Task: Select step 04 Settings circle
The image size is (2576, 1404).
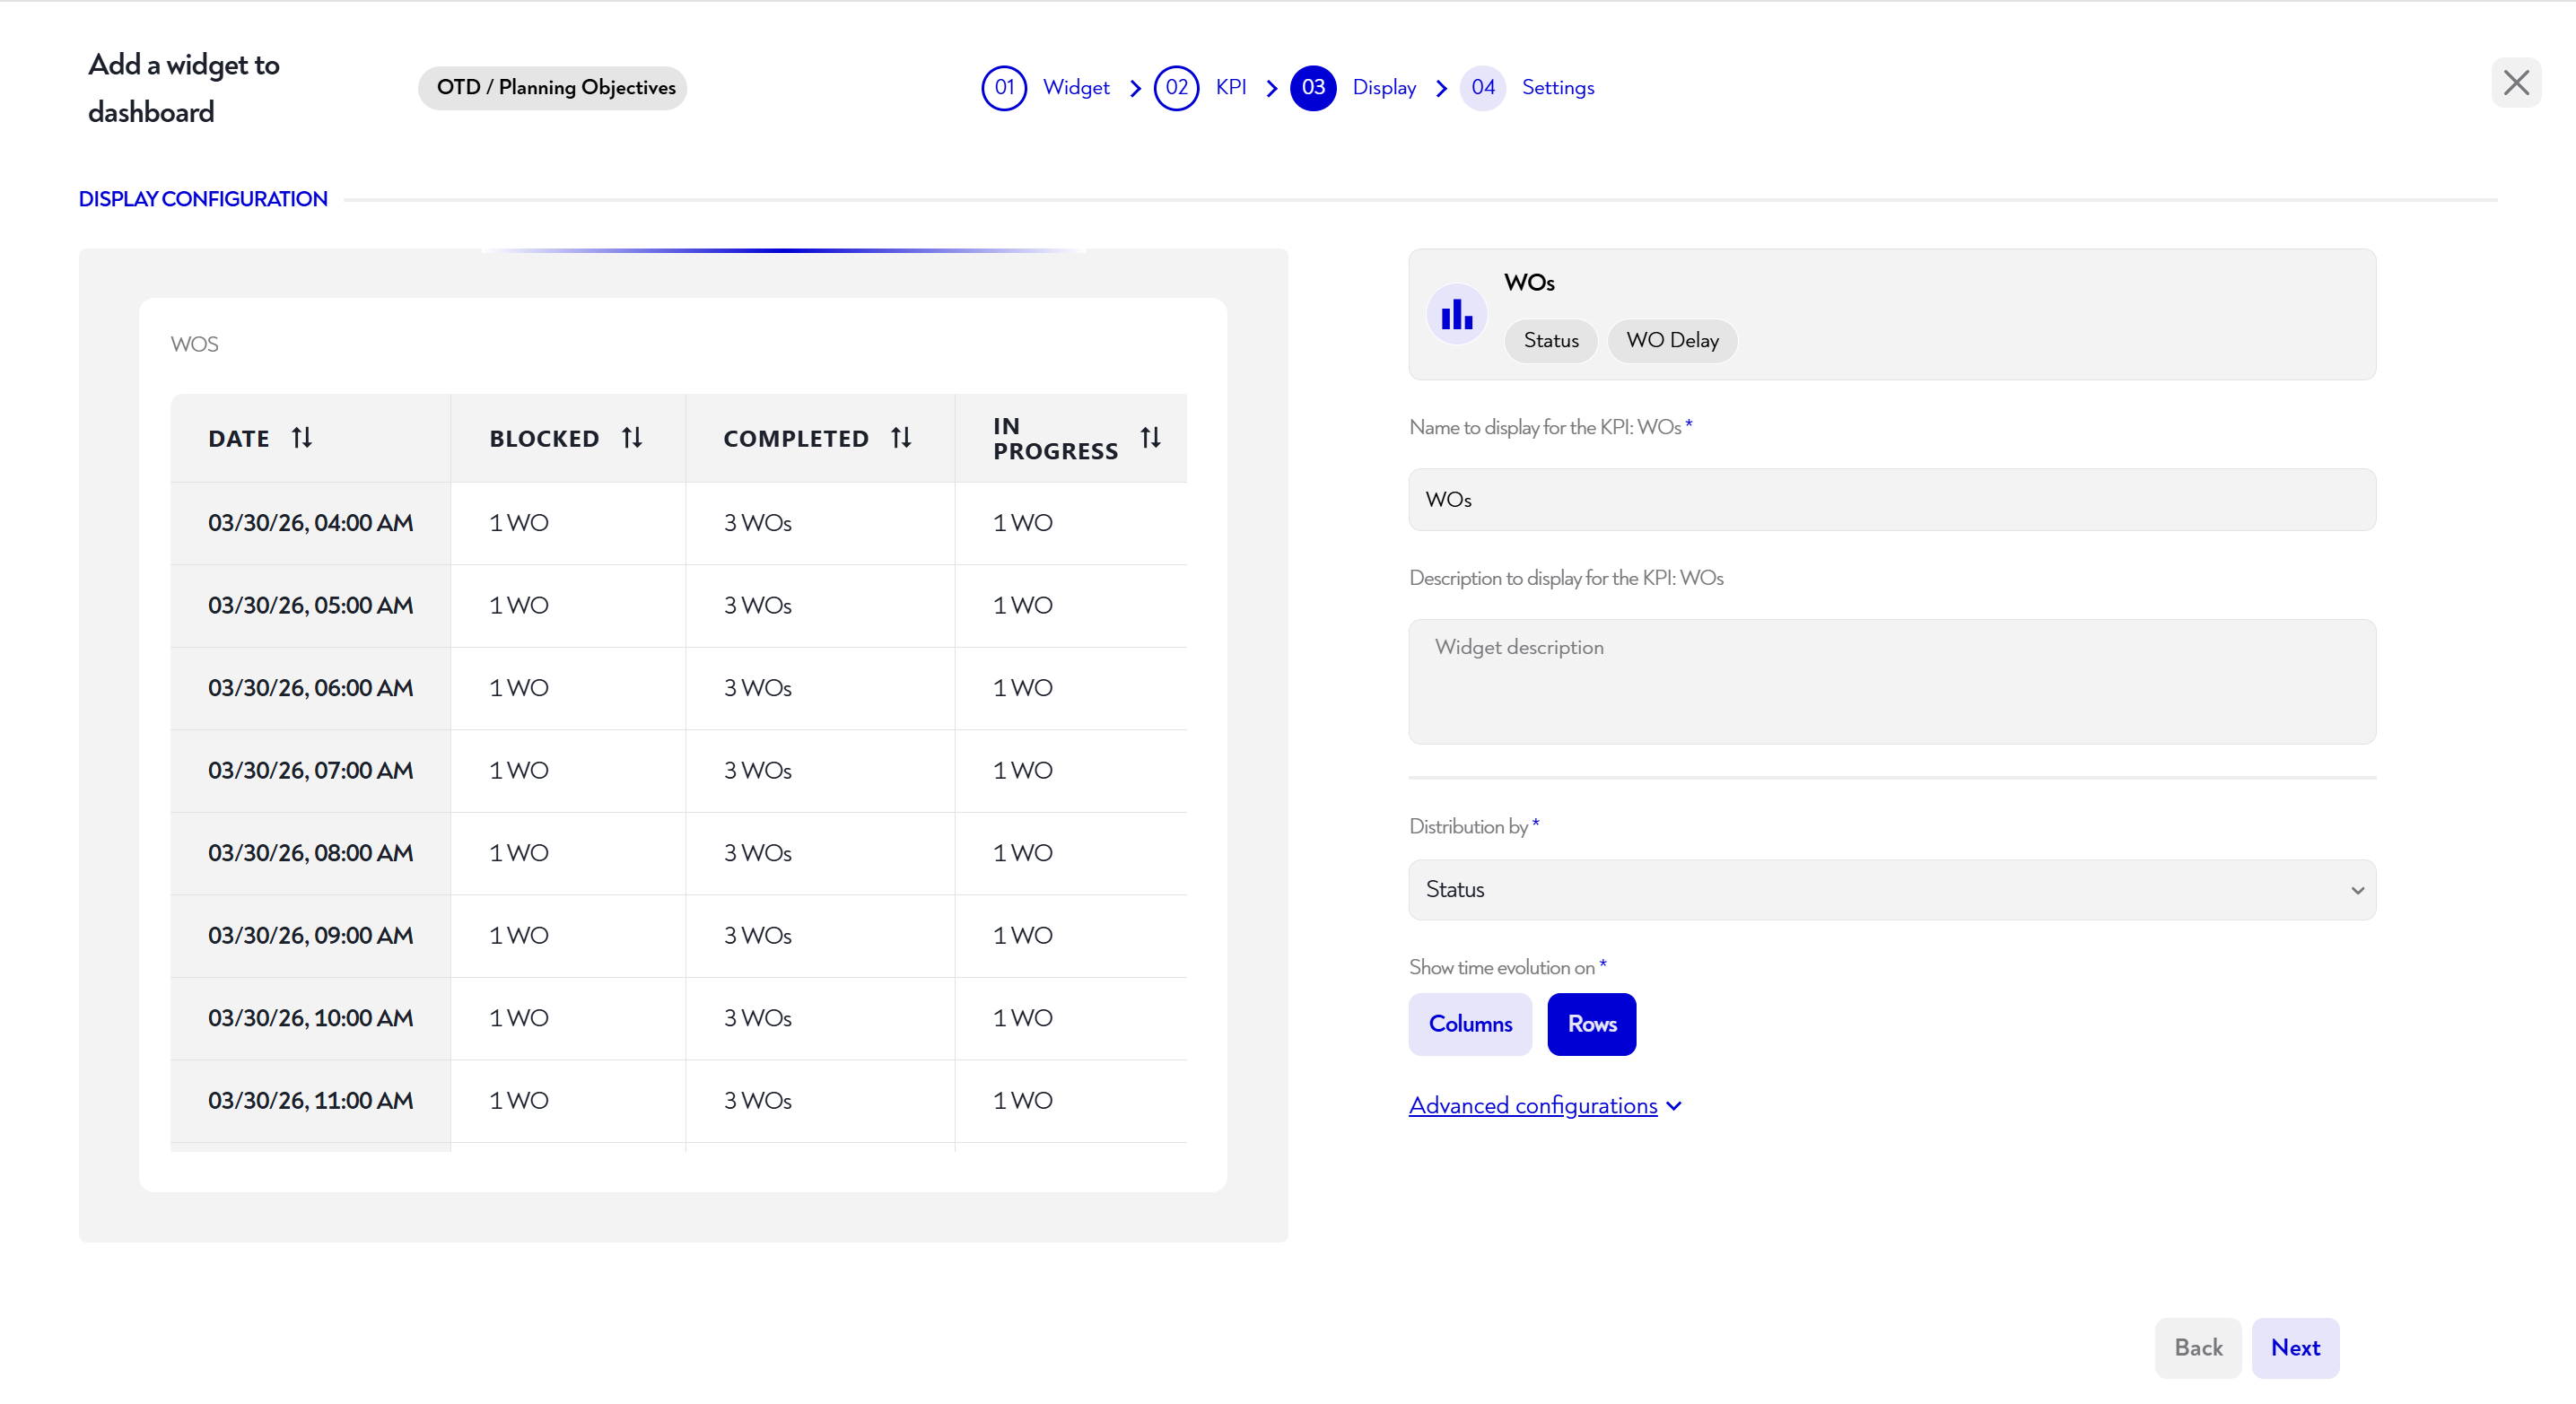Action: (1482, 88)
